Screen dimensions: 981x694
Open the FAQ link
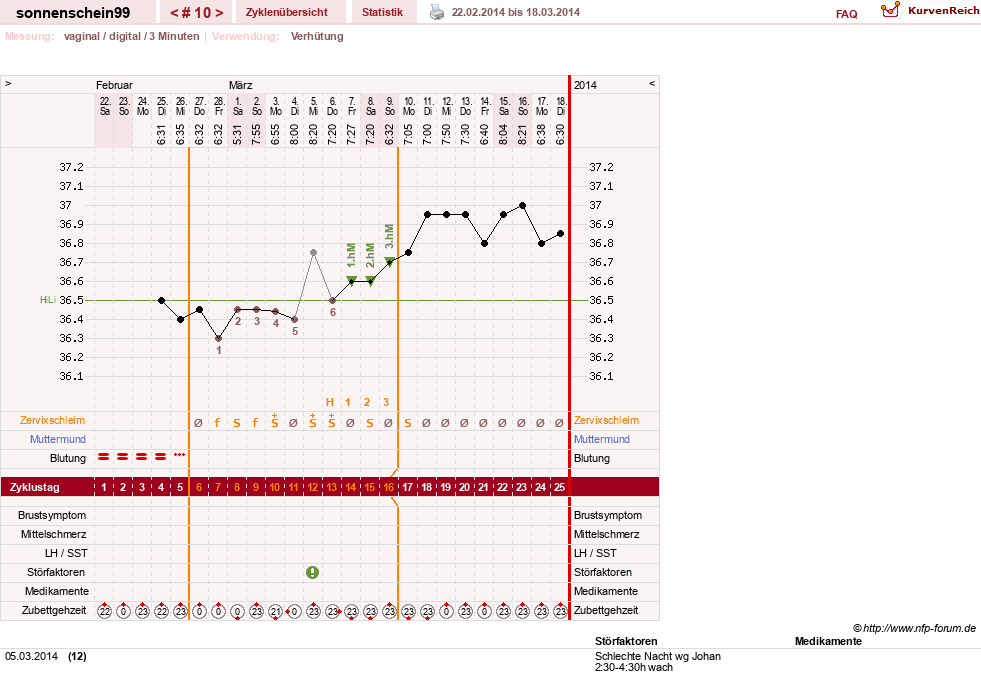[x=846, y=14]
